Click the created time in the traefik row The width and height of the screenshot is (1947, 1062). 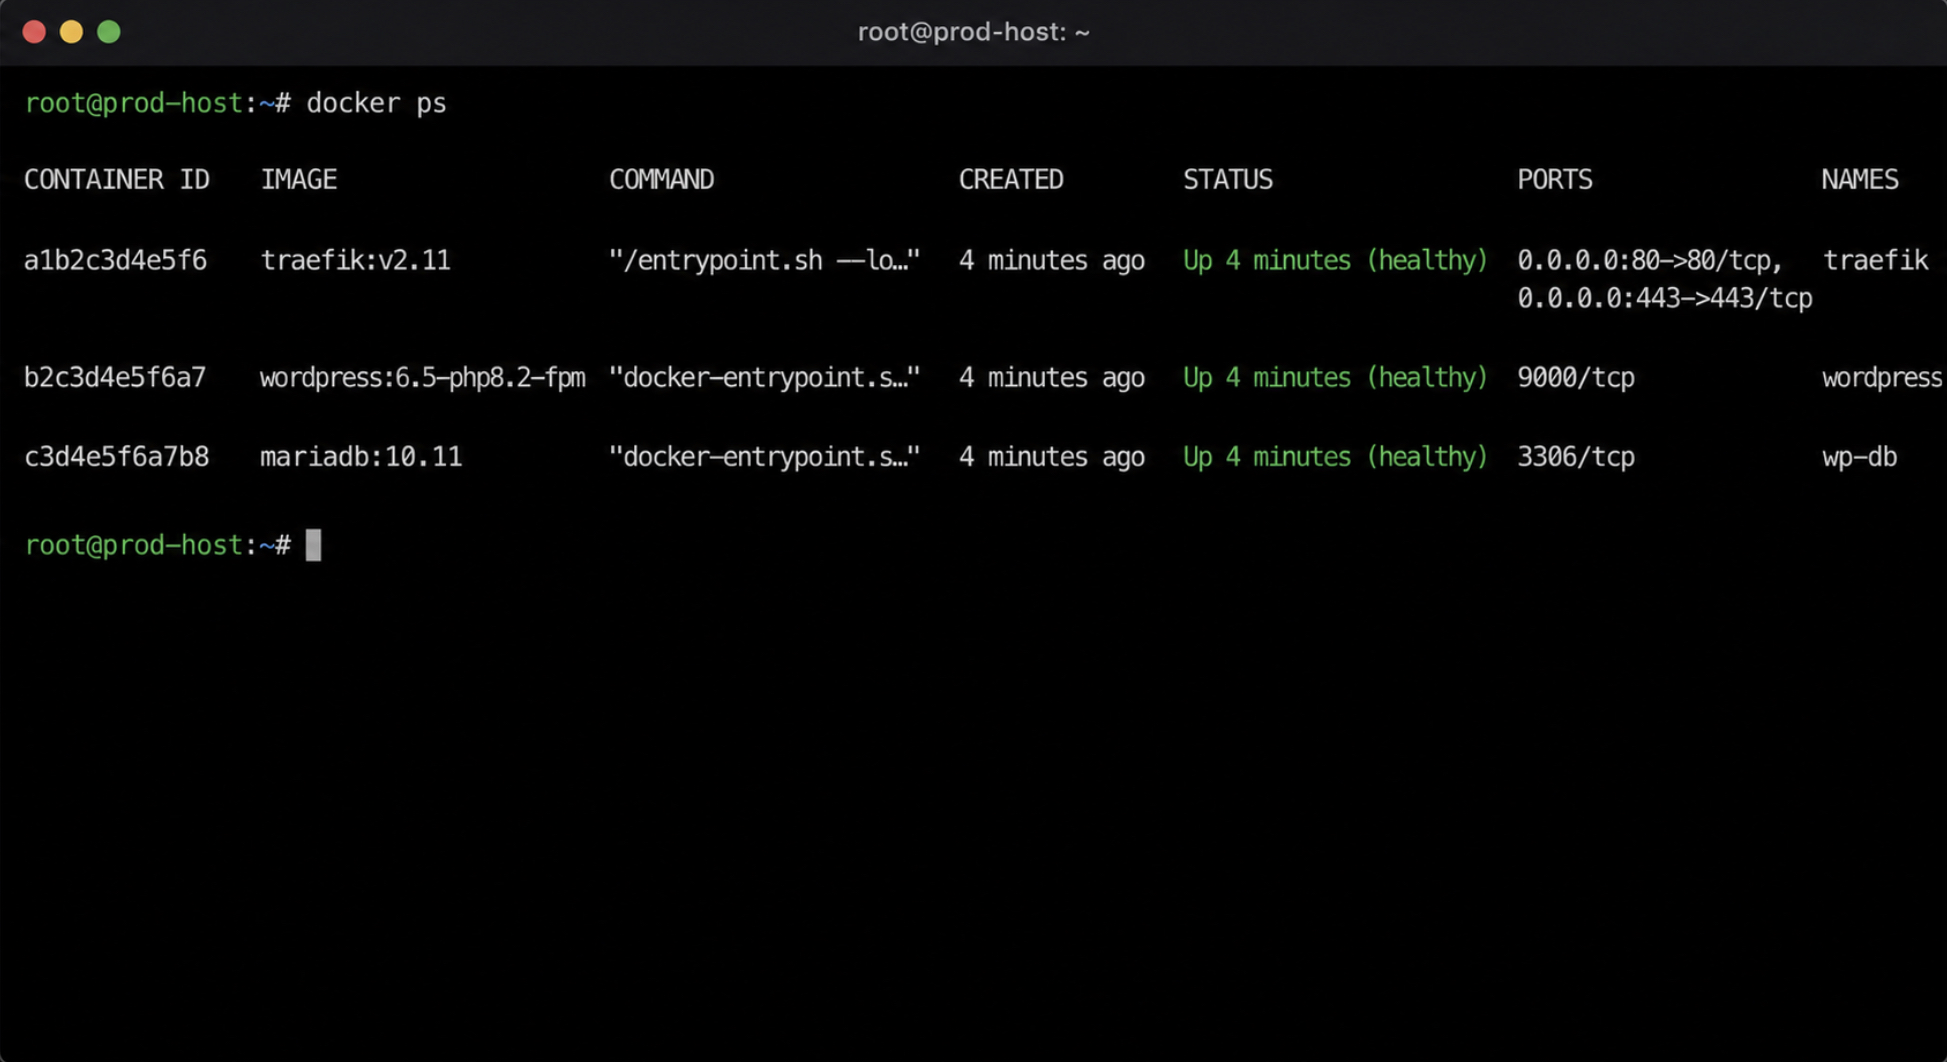1052,261
